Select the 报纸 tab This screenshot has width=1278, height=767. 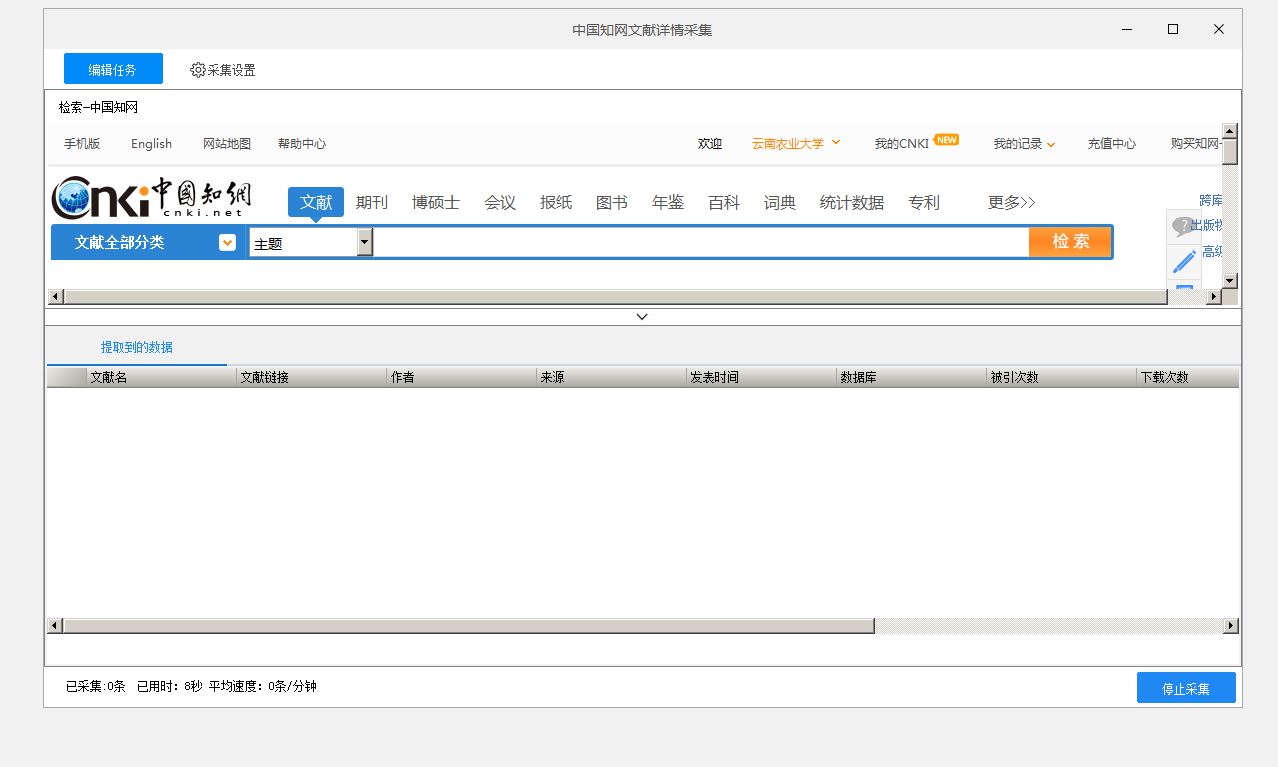pyautogui.click(x=556, y=202)
